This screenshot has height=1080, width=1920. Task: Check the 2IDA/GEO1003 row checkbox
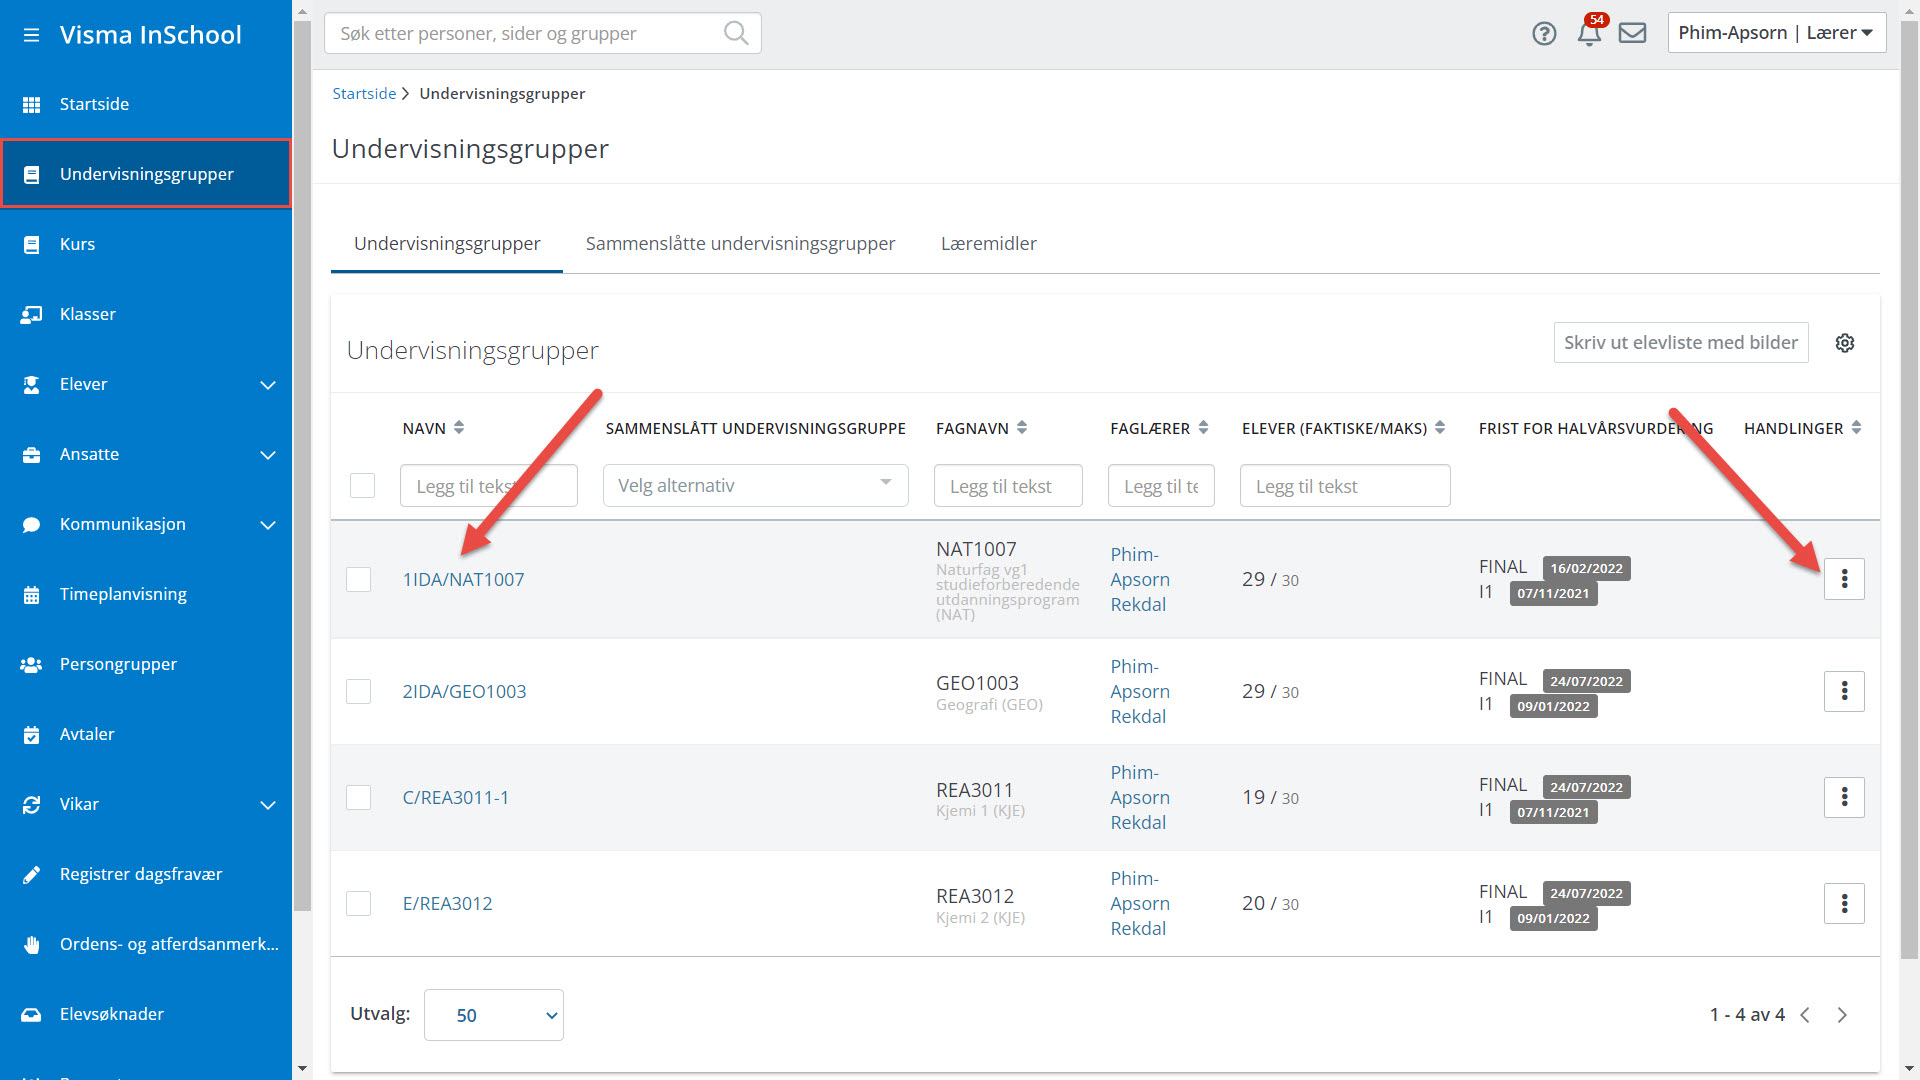click(359, 692)
